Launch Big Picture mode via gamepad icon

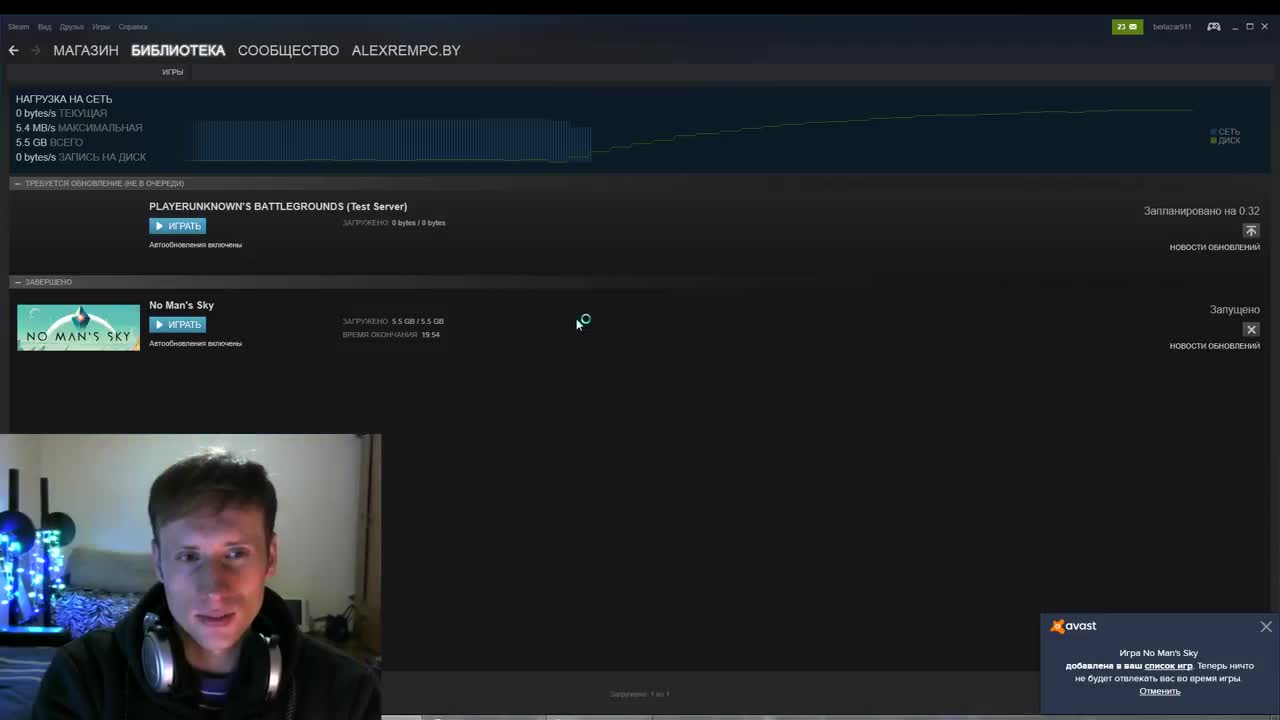(x=1213, y=27)
